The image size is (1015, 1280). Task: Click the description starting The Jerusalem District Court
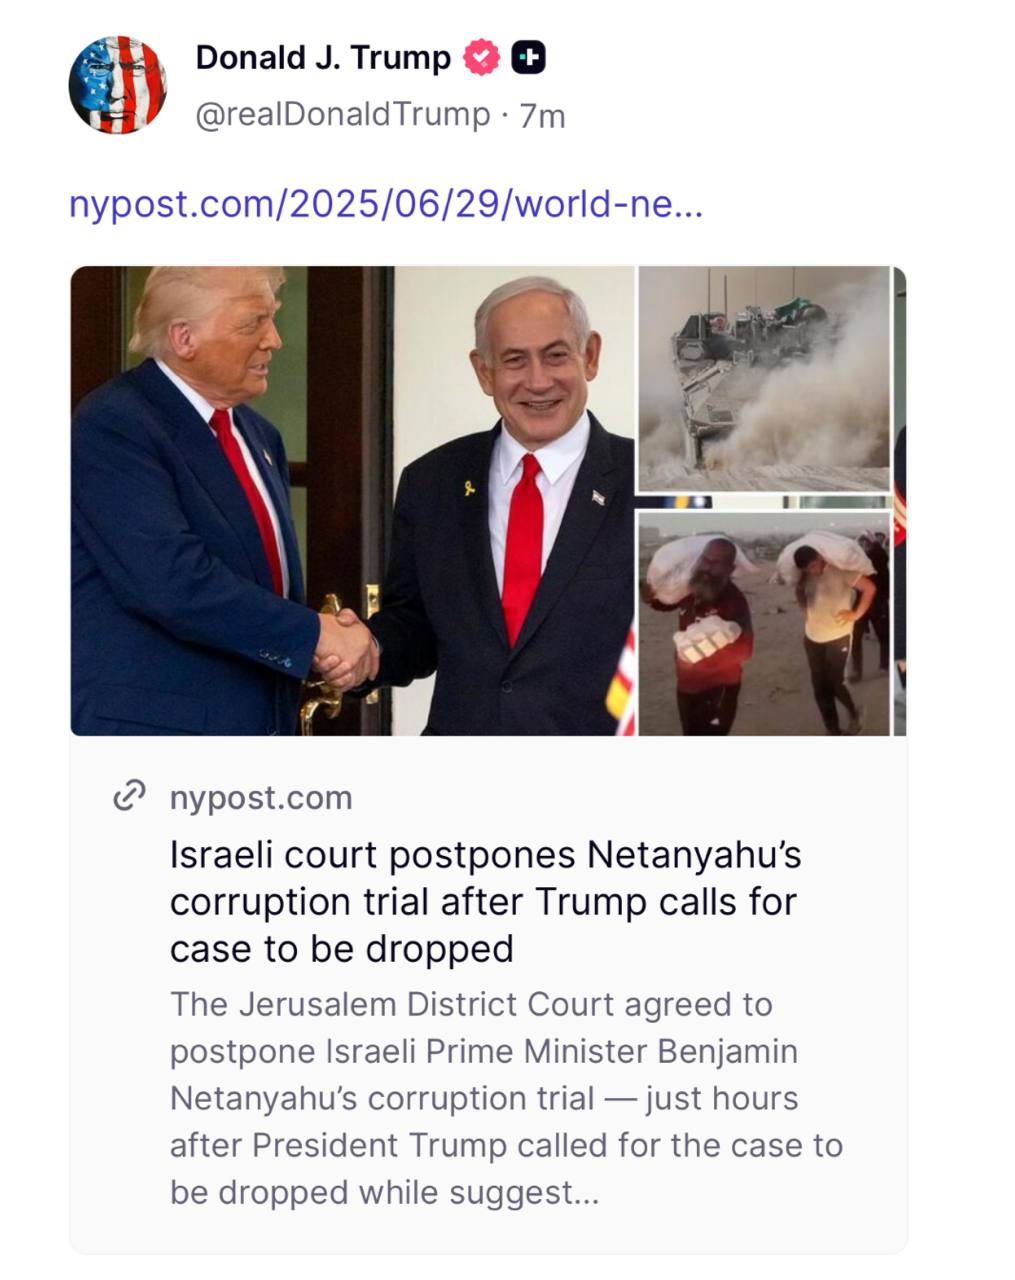pos(506,1098)
